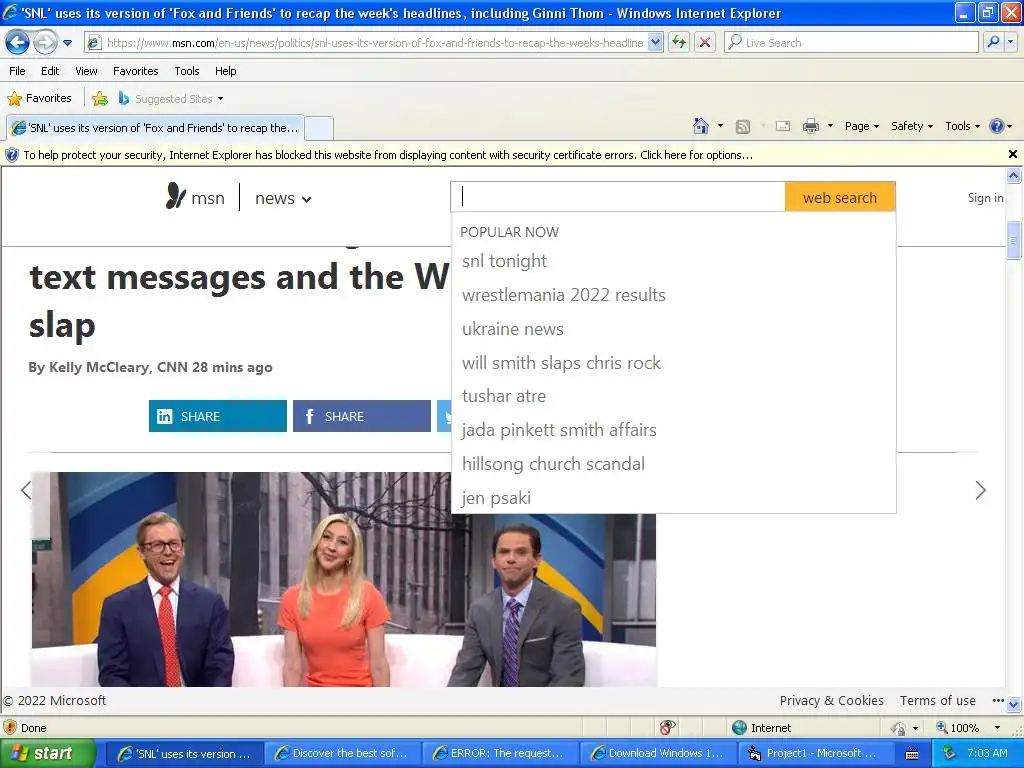Click the scrollbar down arrow
This screenshot has width=1024, height=768.
[x=1013, y=705]
